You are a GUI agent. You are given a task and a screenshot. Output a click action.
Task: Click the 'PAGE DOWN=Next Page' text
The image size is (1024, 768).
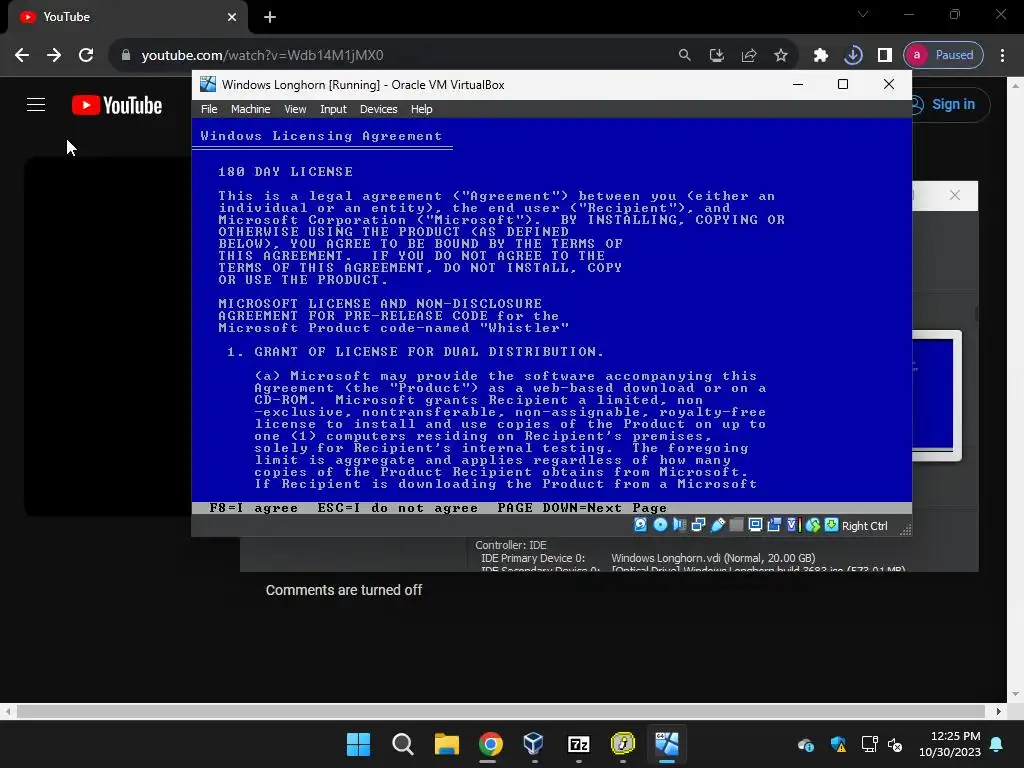tap(582, 508)
